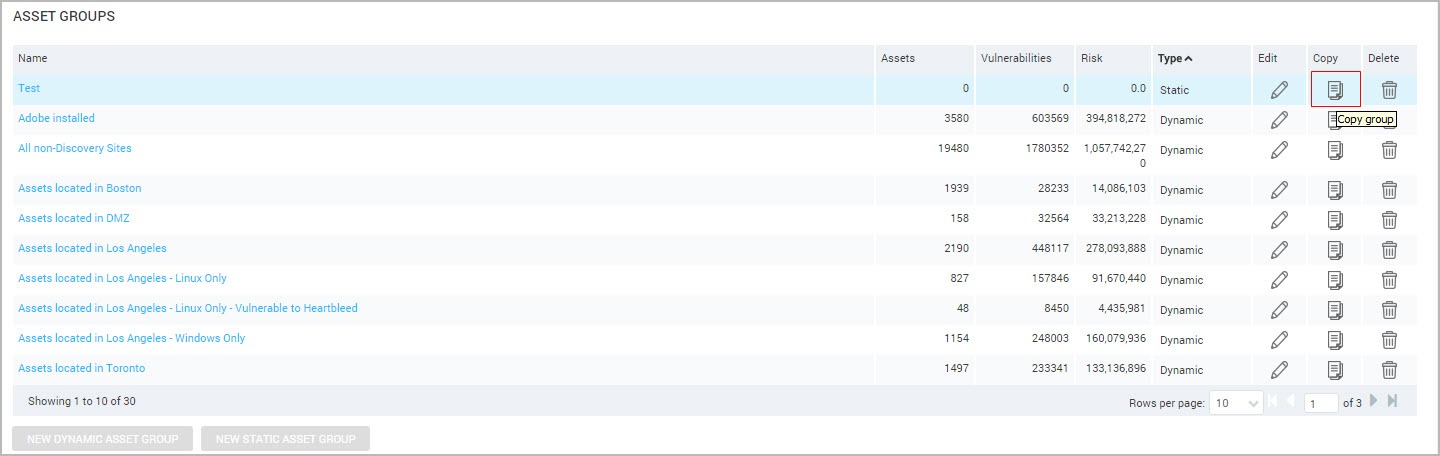Screen dimensions: 1440x456
Task: Open the Adobe installed group link
Action: point(56,118)
